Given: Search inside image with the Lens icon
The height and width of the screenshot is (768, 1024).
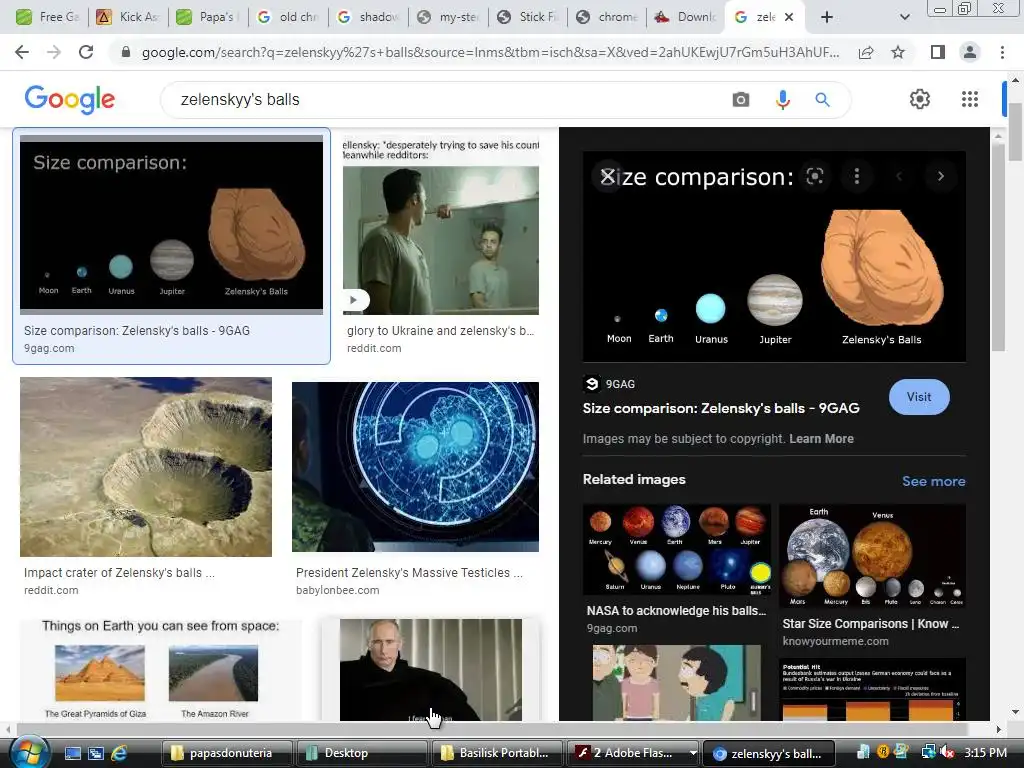Looking at the screenshot, I should (814, 176).
